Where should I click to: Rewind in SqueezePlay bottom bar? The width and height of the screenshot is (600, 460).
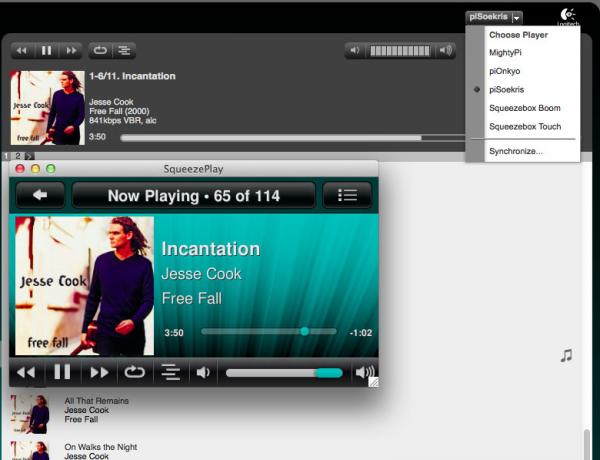tap(26, 372)
